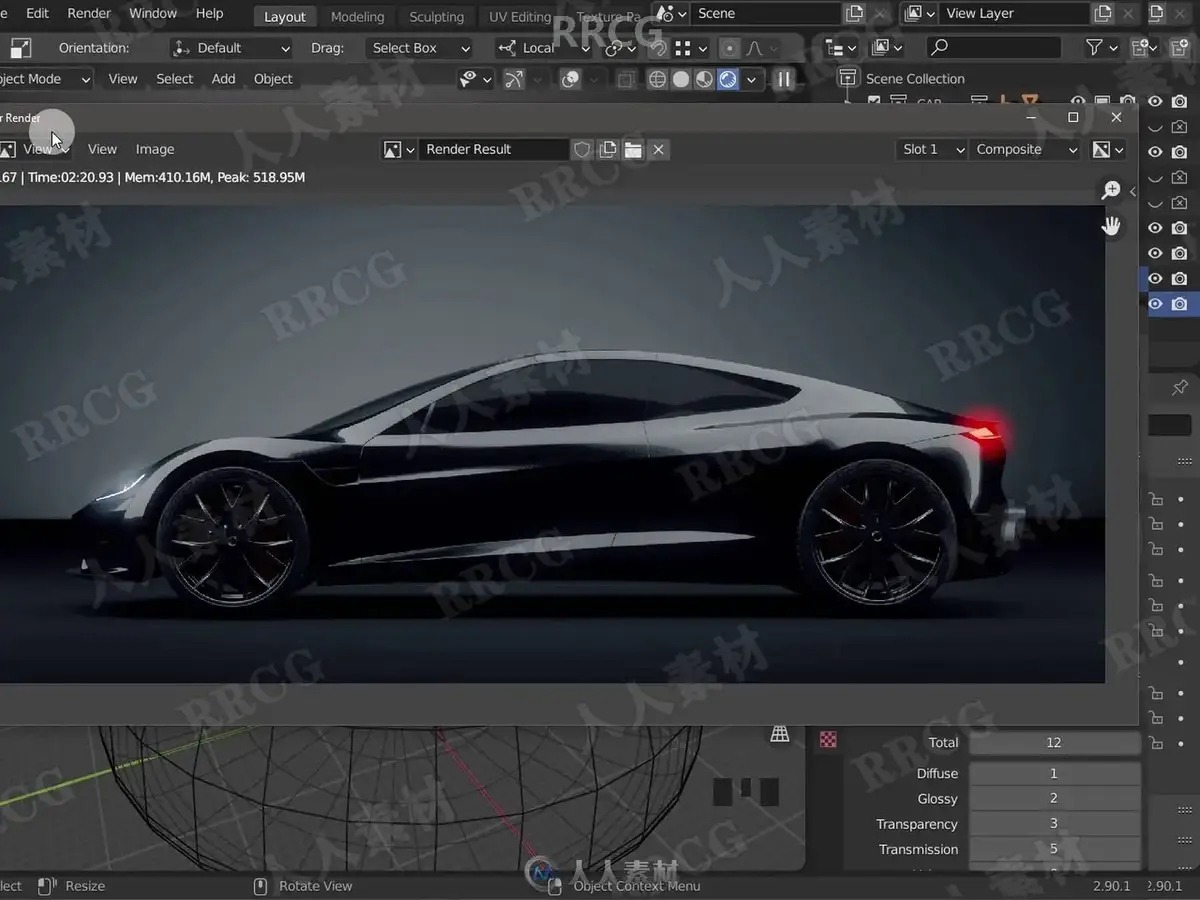The height and width of the screenshot is (900, 1200).
Task: Open the texture properties checker icon
Action: point(828,740)
